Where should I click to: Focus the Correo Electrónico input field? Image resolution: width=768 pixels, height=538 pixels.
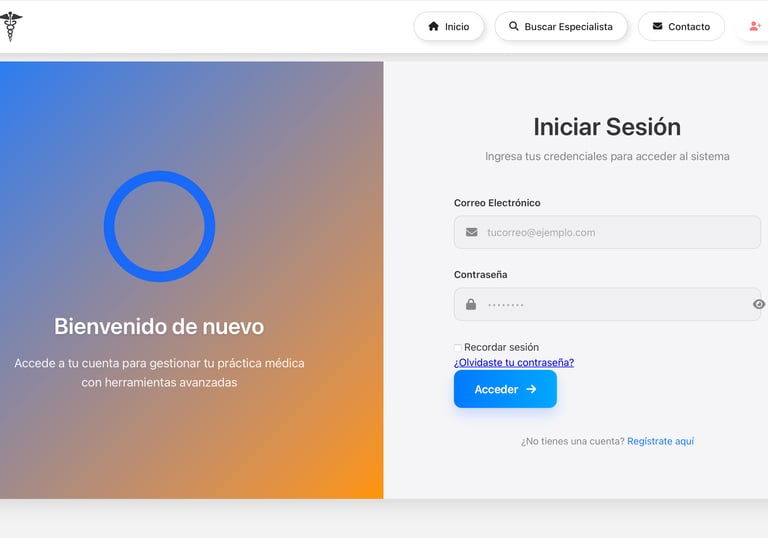click(x=607, y=232)
